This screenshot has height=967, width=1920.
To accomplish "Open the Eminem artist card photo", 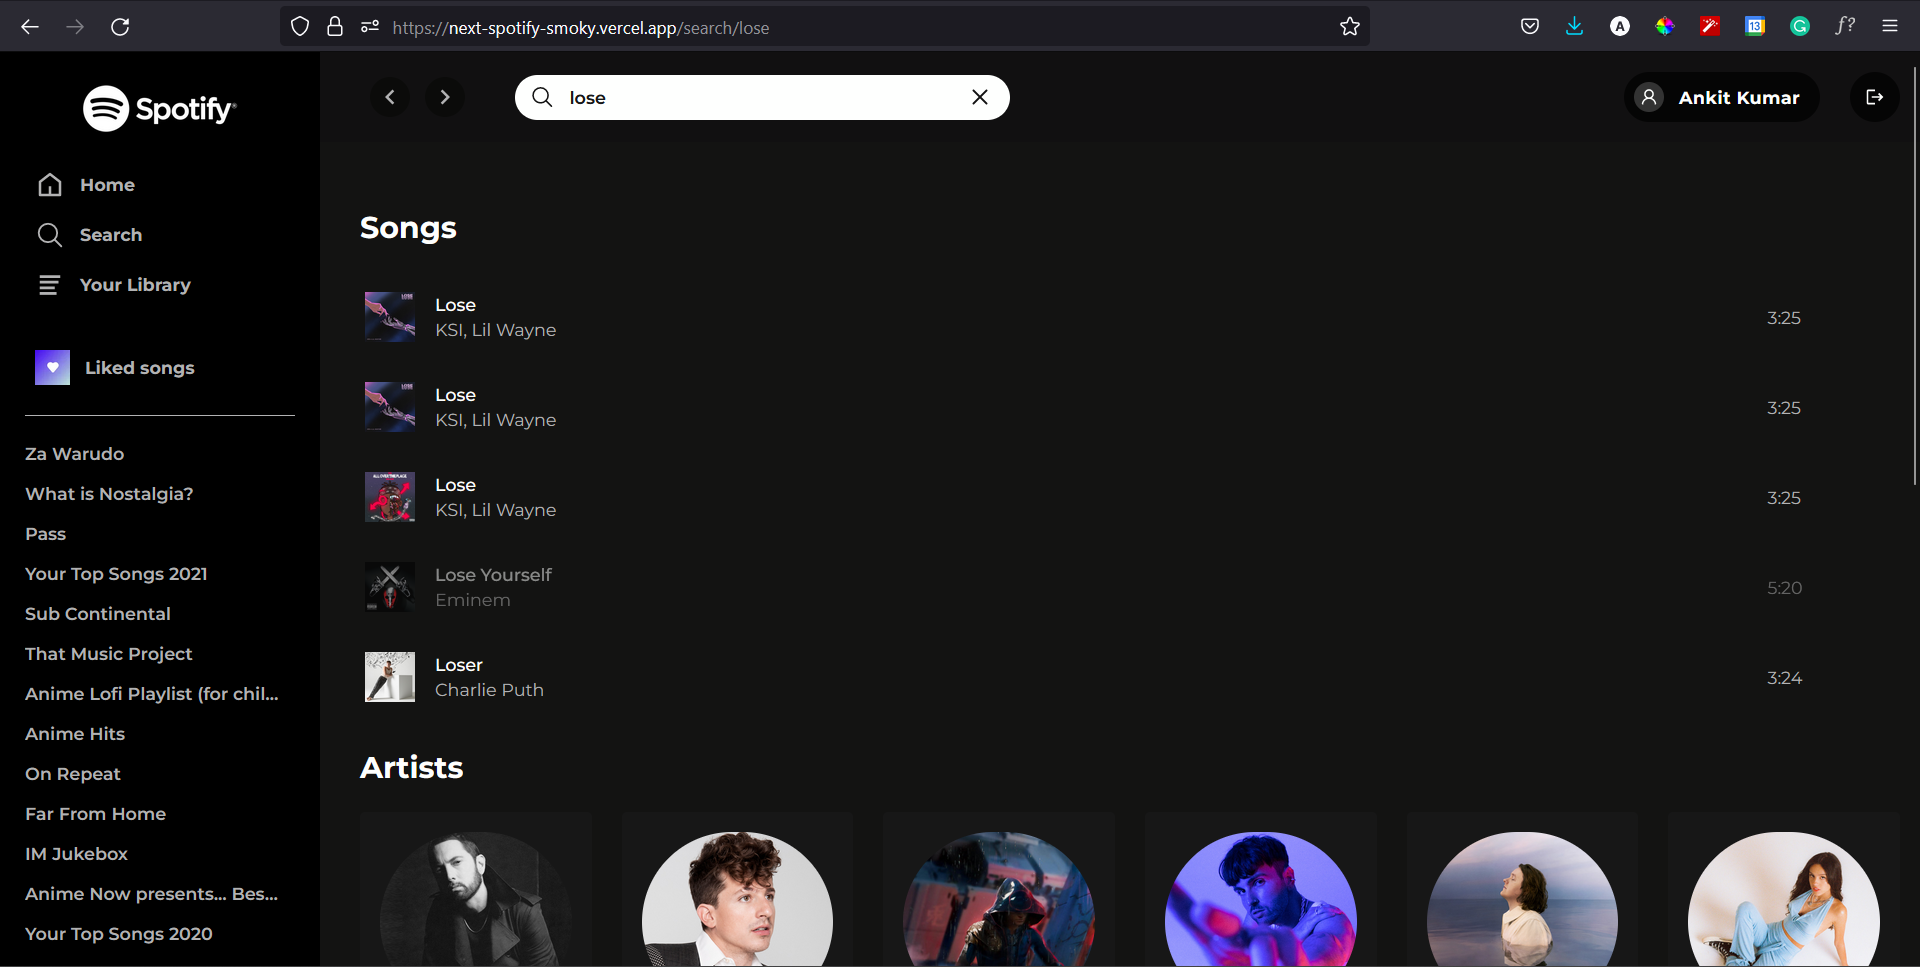I will point(476,899).
